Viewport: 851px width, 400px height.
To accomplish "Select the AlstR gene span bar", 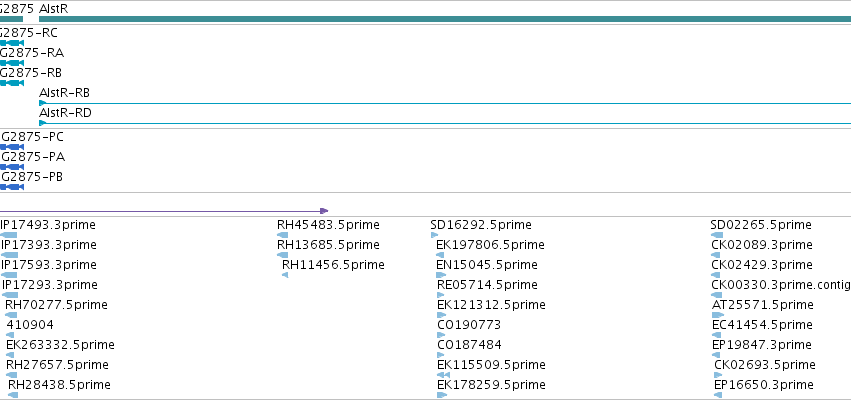I will [x=445, y=19].
